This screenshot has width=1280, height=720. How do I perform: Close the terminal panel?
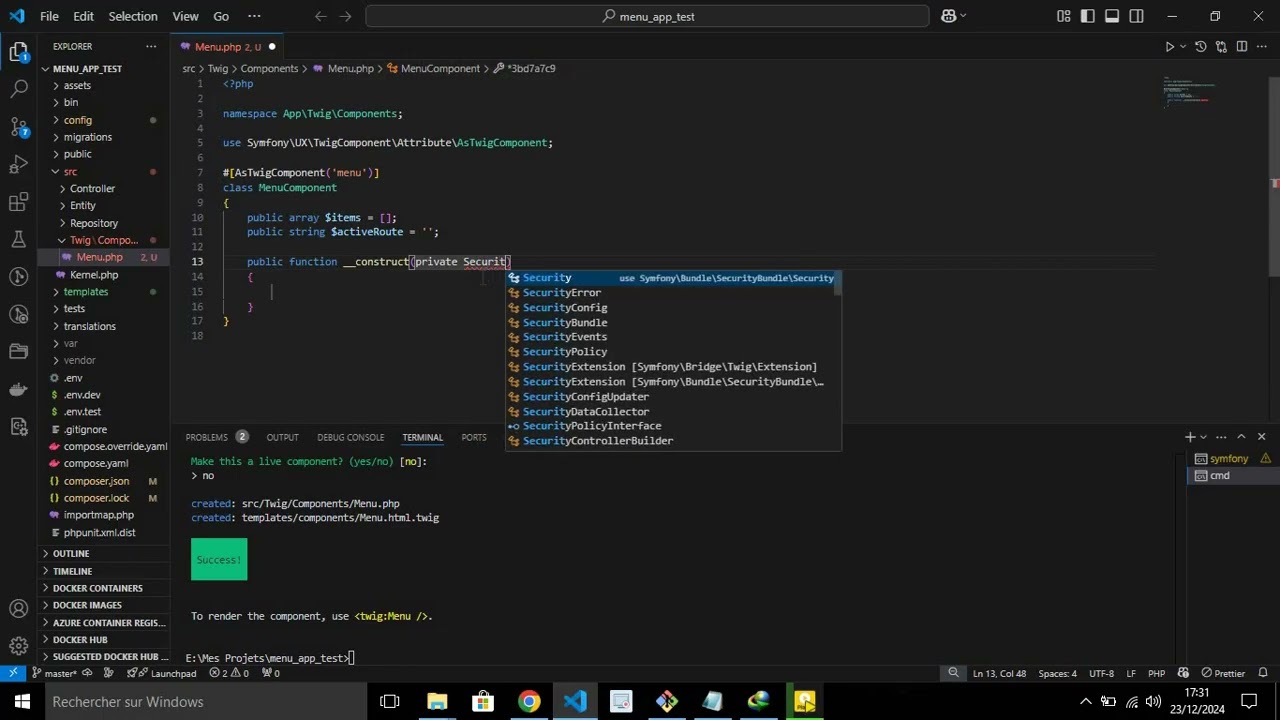point(1261,437)
